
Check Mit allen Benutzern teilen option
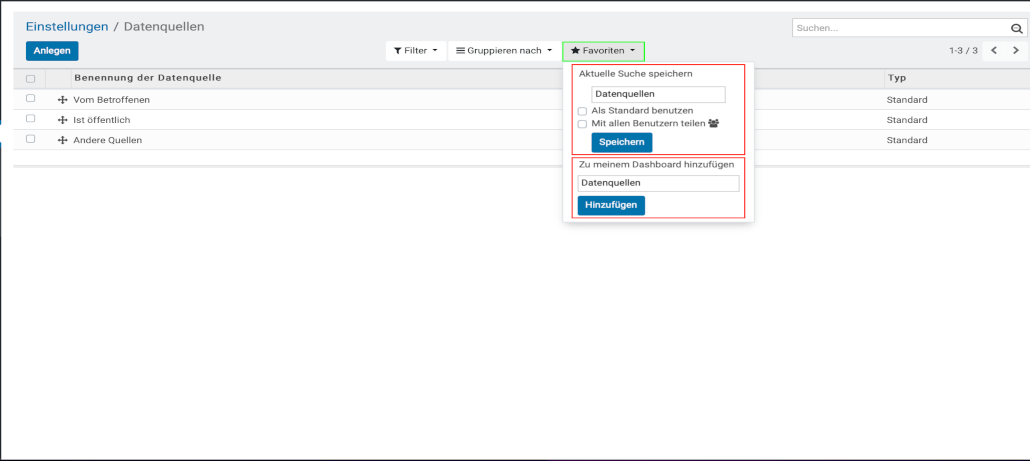pos(582,124)
